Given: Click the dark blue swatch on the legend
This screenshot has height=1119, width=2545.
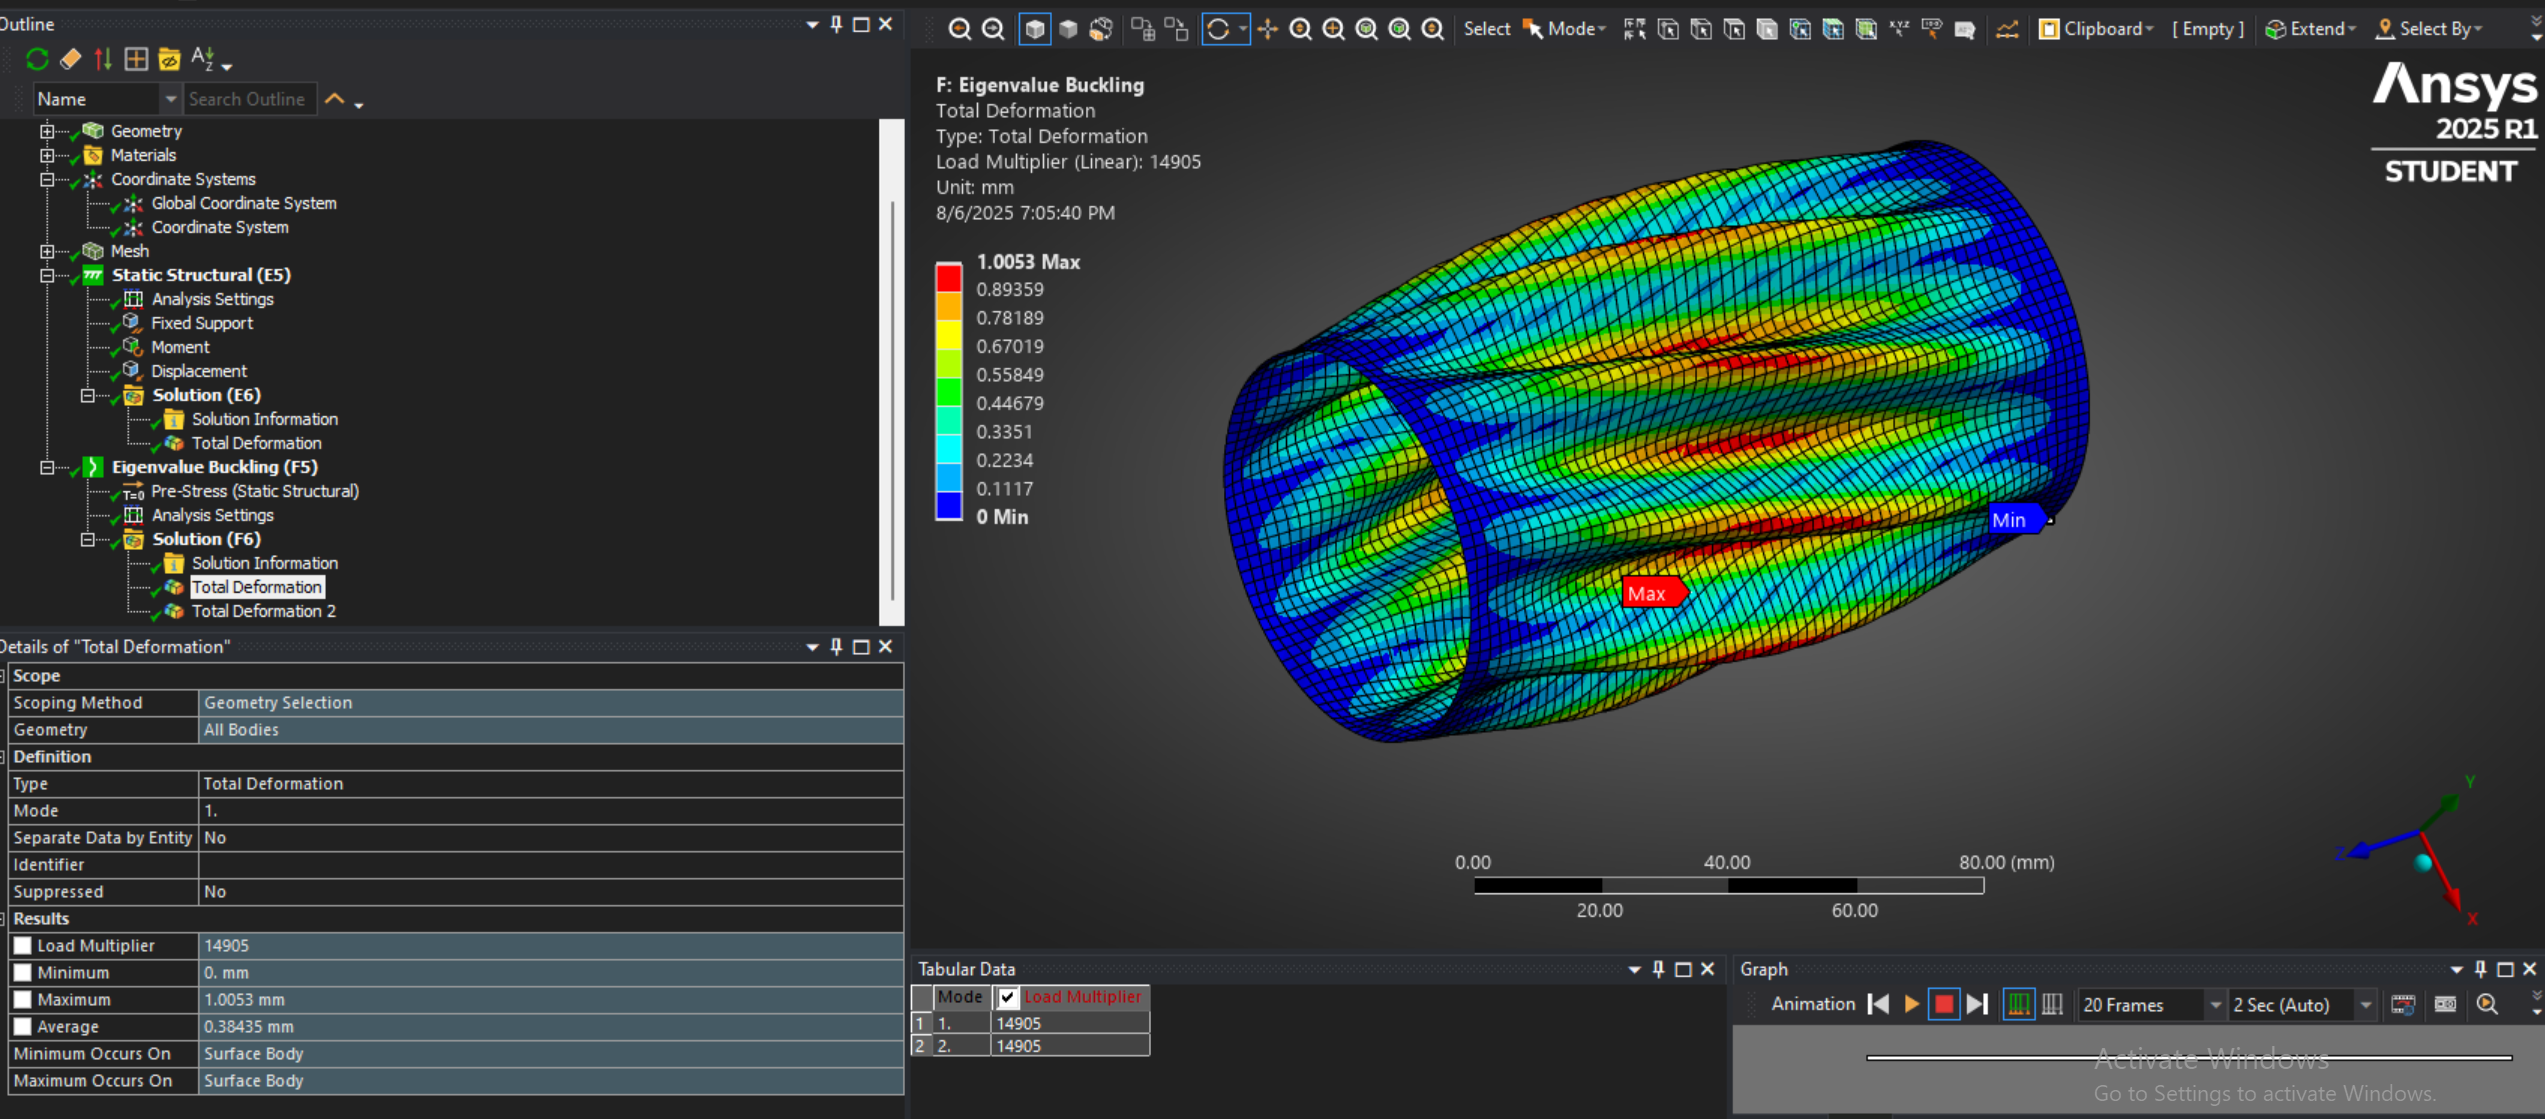Looking at the screenshot, I should [x=949, y=506].
